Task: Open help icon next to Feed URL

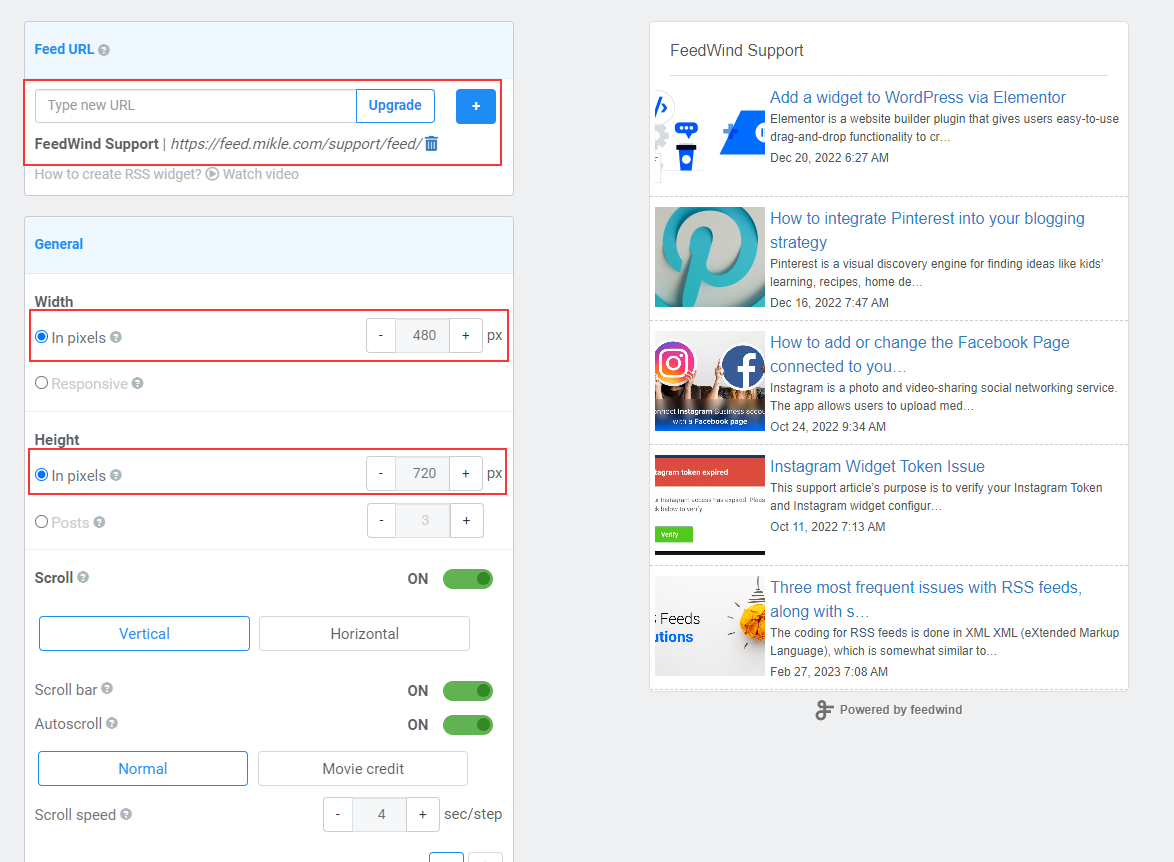Action: (x=104, y=50)
